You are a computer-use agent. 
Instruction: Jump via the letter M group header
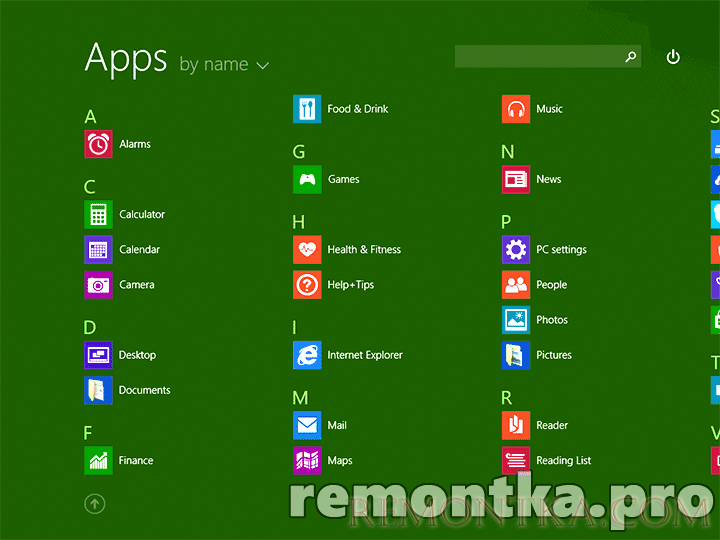[300, 398]
